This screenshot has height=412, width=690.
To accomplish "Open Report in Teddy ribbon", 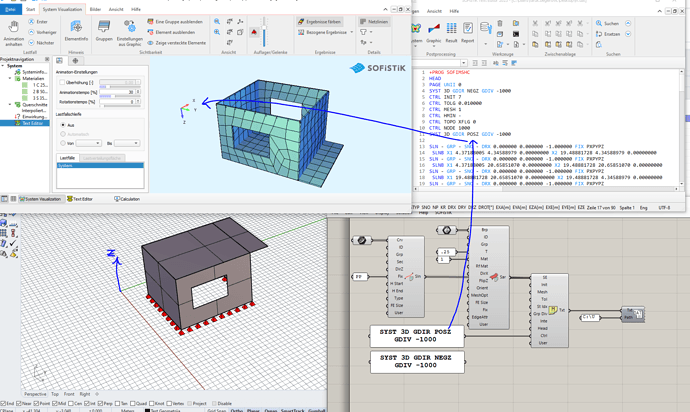I will coord(467,33).
